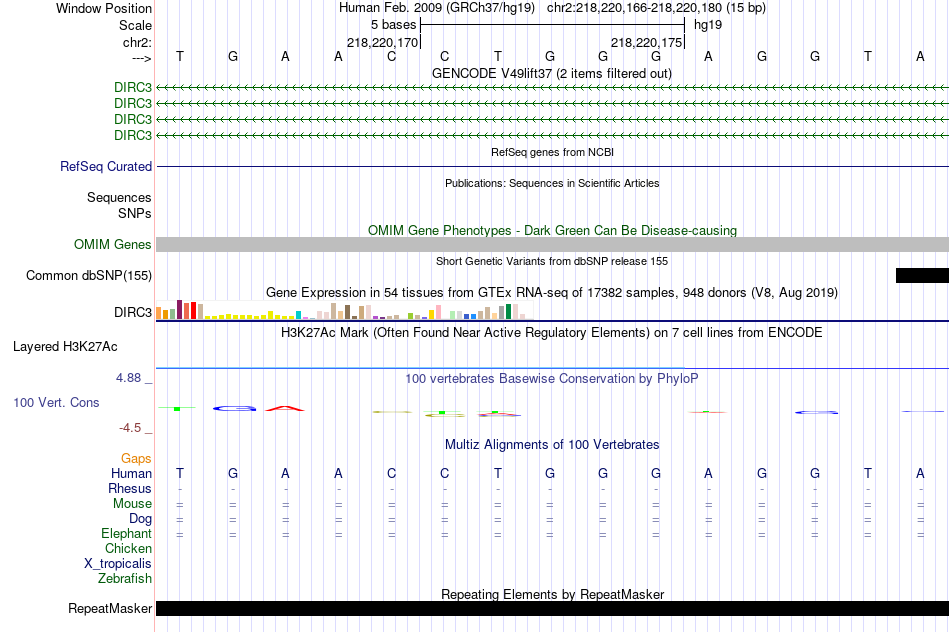Click the 4.88 PhyloP upper limit value

[128, 378]
